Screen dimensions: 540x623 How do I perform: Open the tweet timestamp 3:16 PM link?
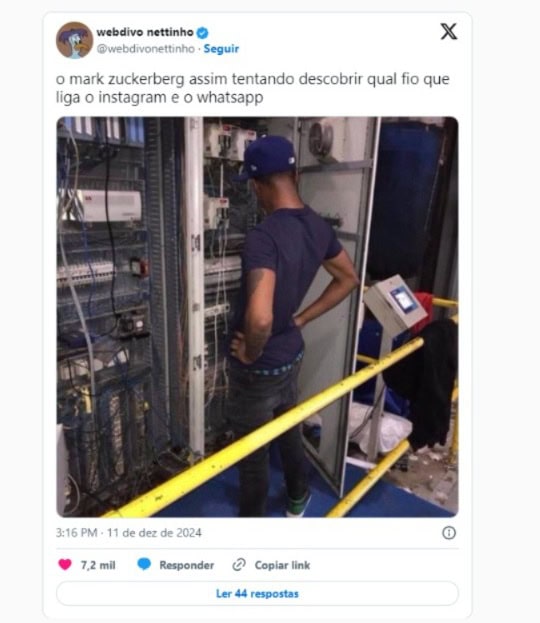click(76, 533)
